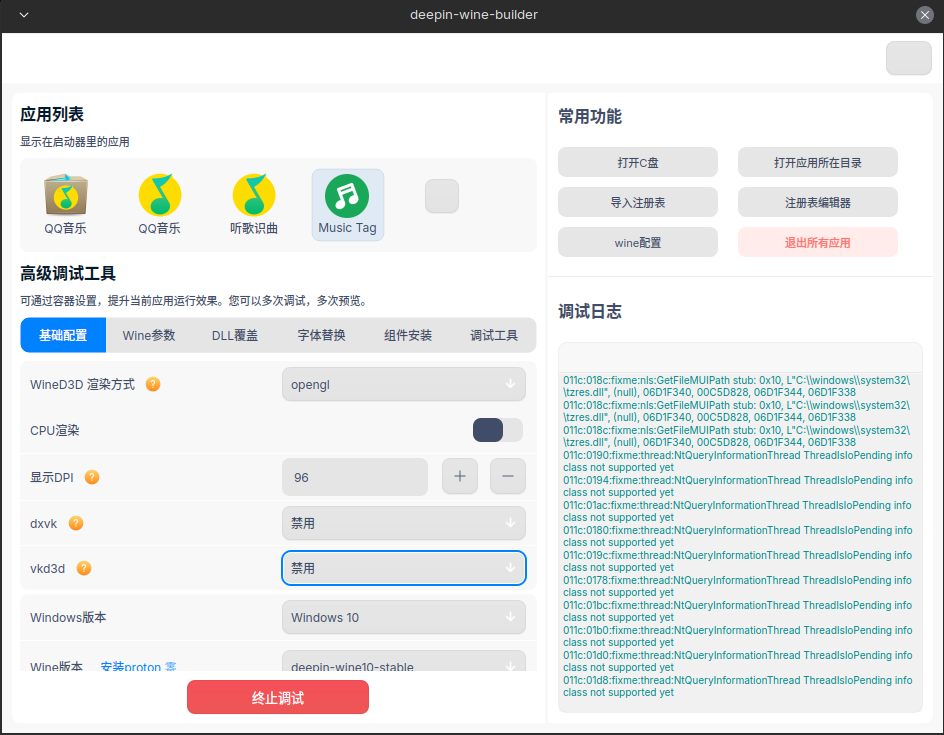
Task: Show the help tip next to vkd3d
Action: [x=84, y=568]
